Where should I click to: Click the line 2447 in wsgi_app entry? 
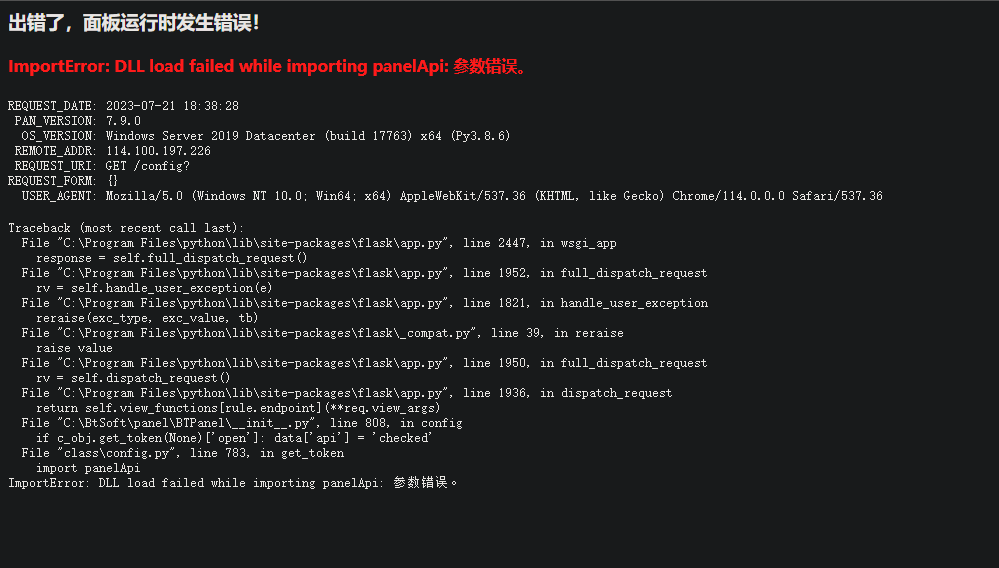[x=319, y=243]
